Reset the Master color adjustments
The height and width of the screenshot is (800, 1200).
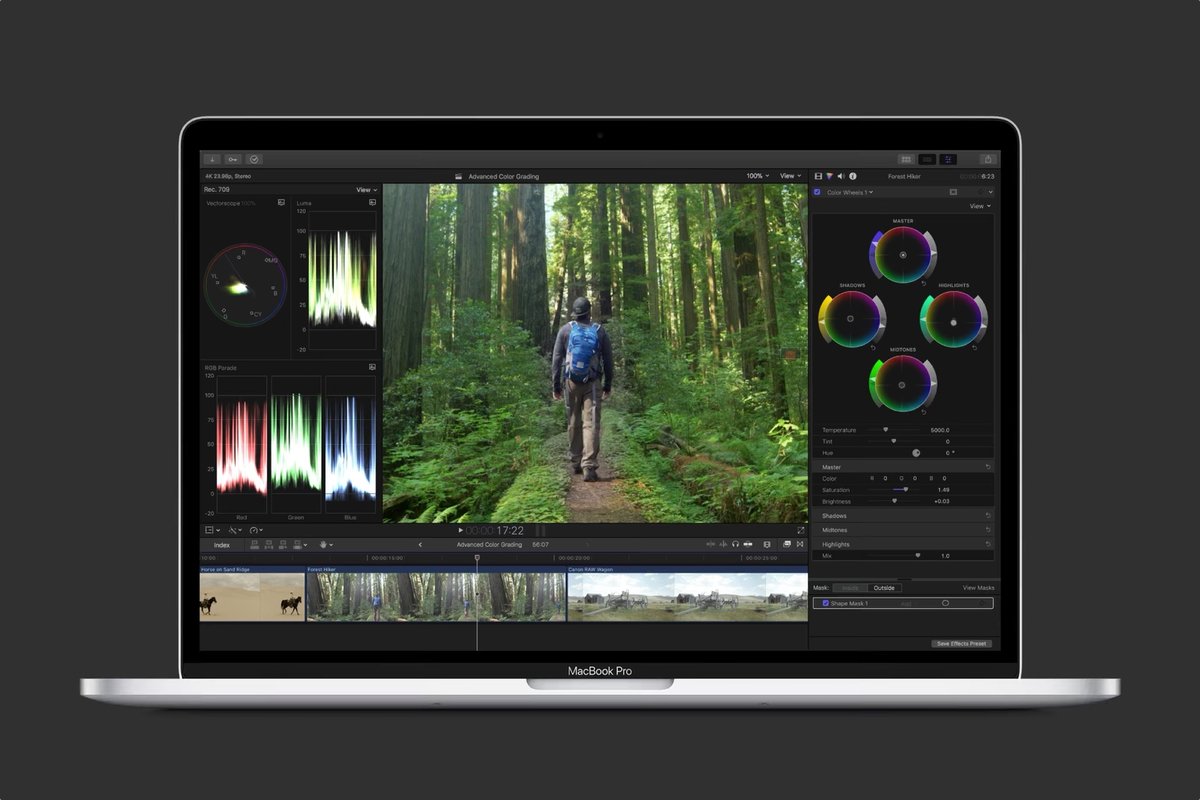(x=987, y=466)
